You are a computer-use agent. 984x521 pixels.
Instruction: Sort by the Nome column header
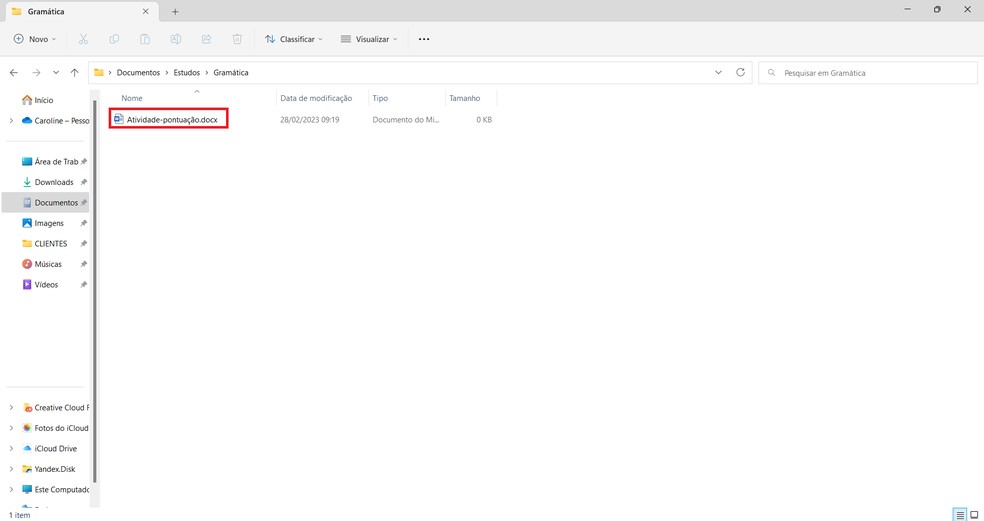pos(132,99)
